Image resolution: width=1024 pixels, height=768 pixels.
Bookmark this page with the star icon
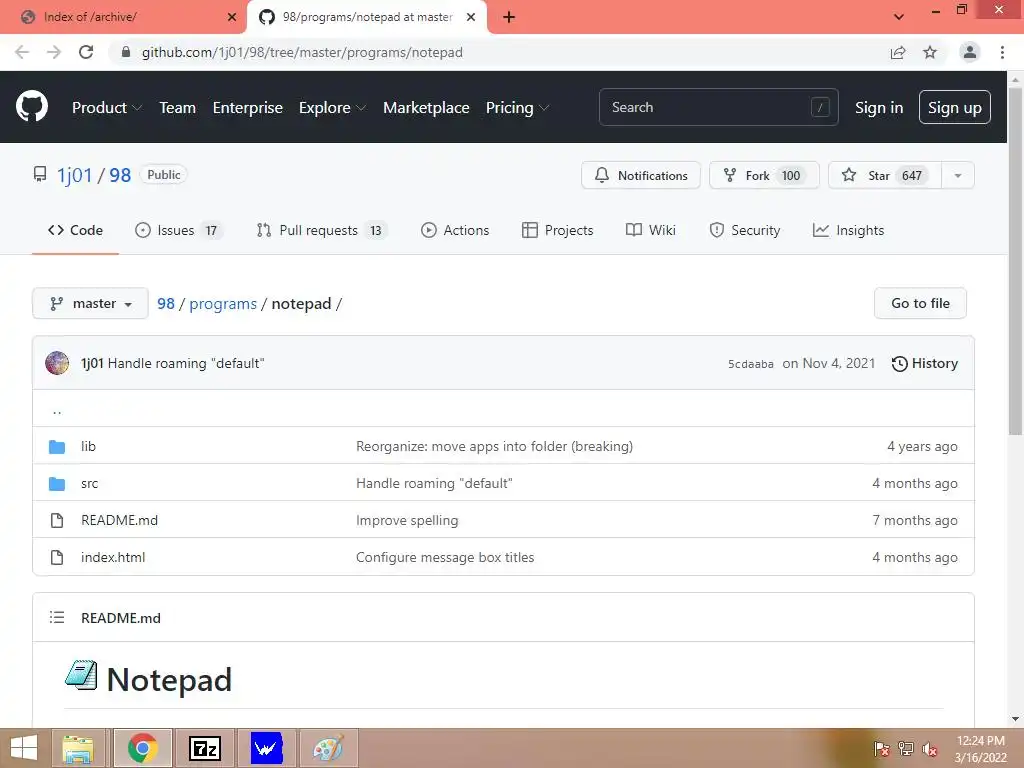(930, 52)
